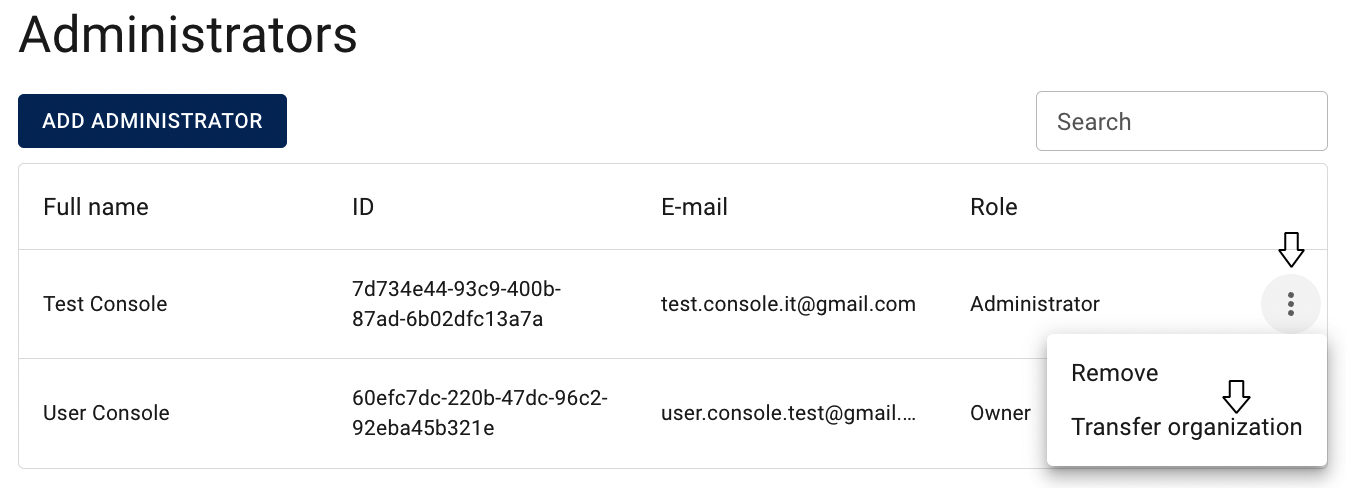Click the Administrator role cell
This screenshot has width=1346, height=488.
tap(1034, 304)
